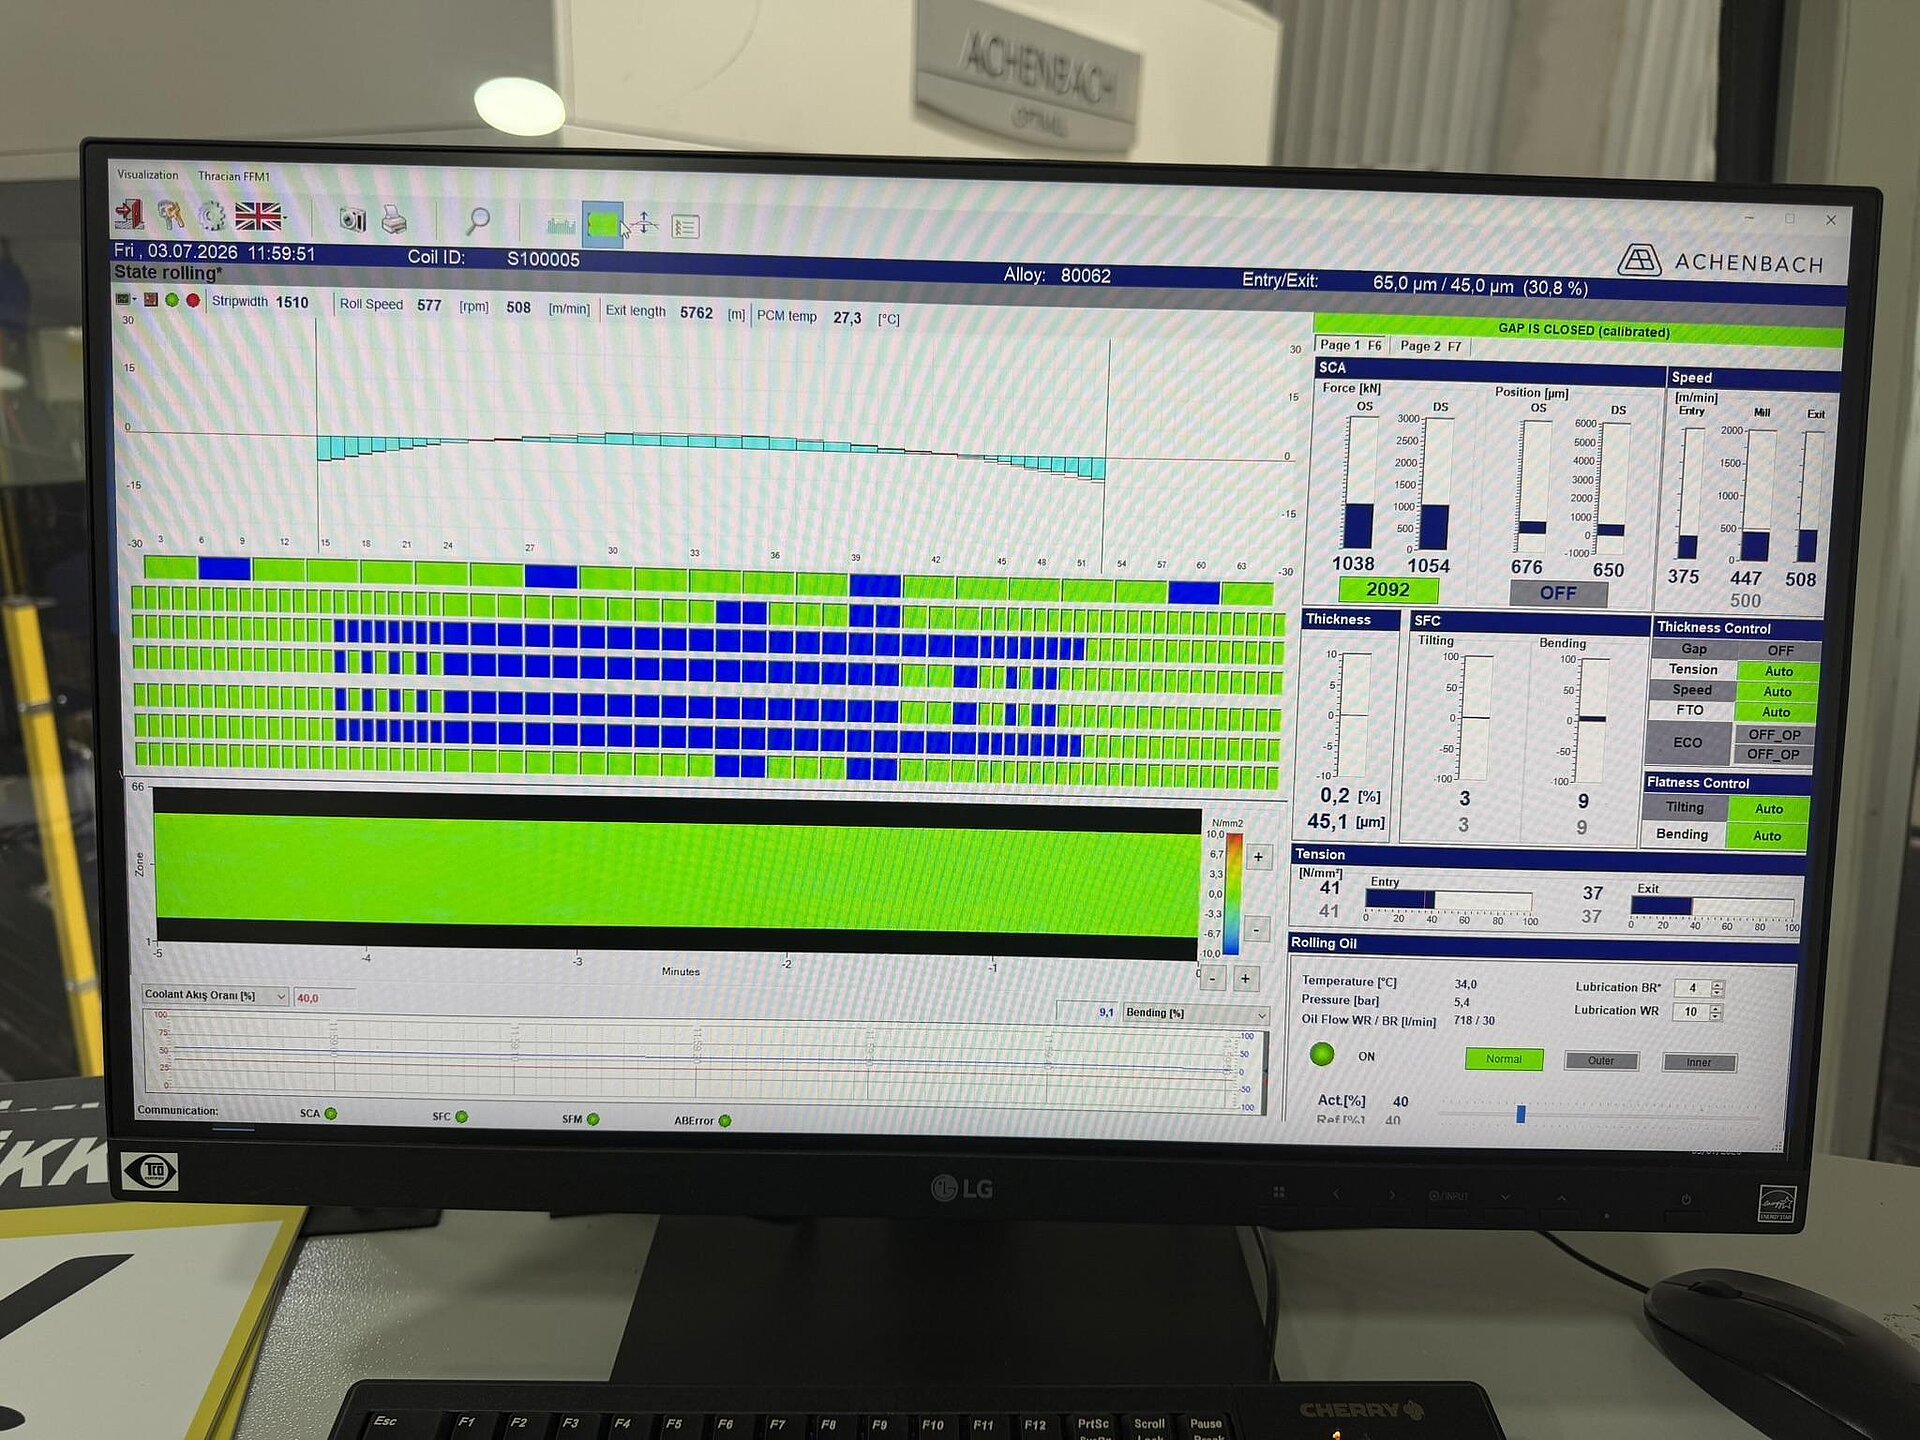Open the small display mode dropdown below State rolling
Image resolution: width=1920 pixels, height=1440 pixels.
pyautogui.click(x=126, y=299)
